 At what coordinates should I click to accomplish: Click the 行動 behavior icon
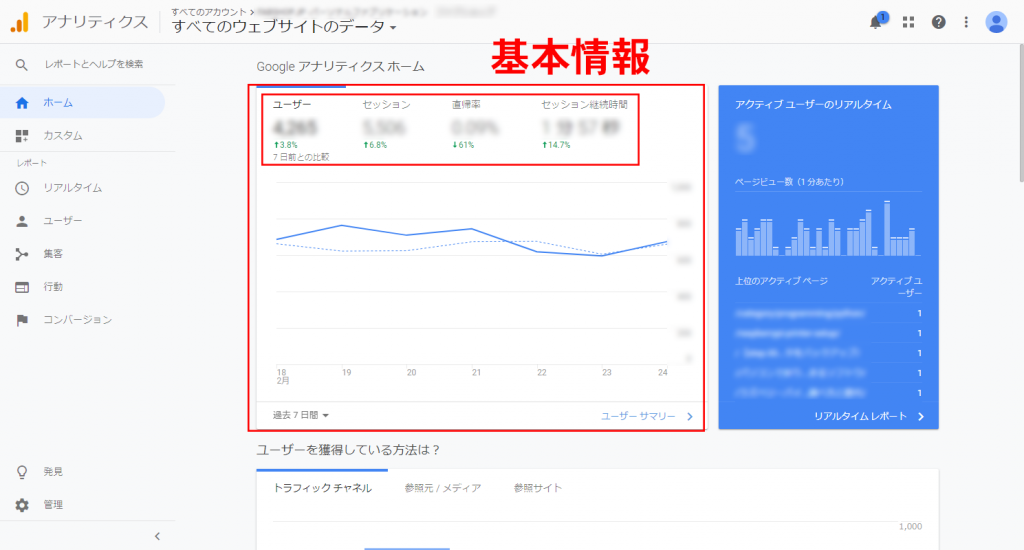tap(22, 287)
